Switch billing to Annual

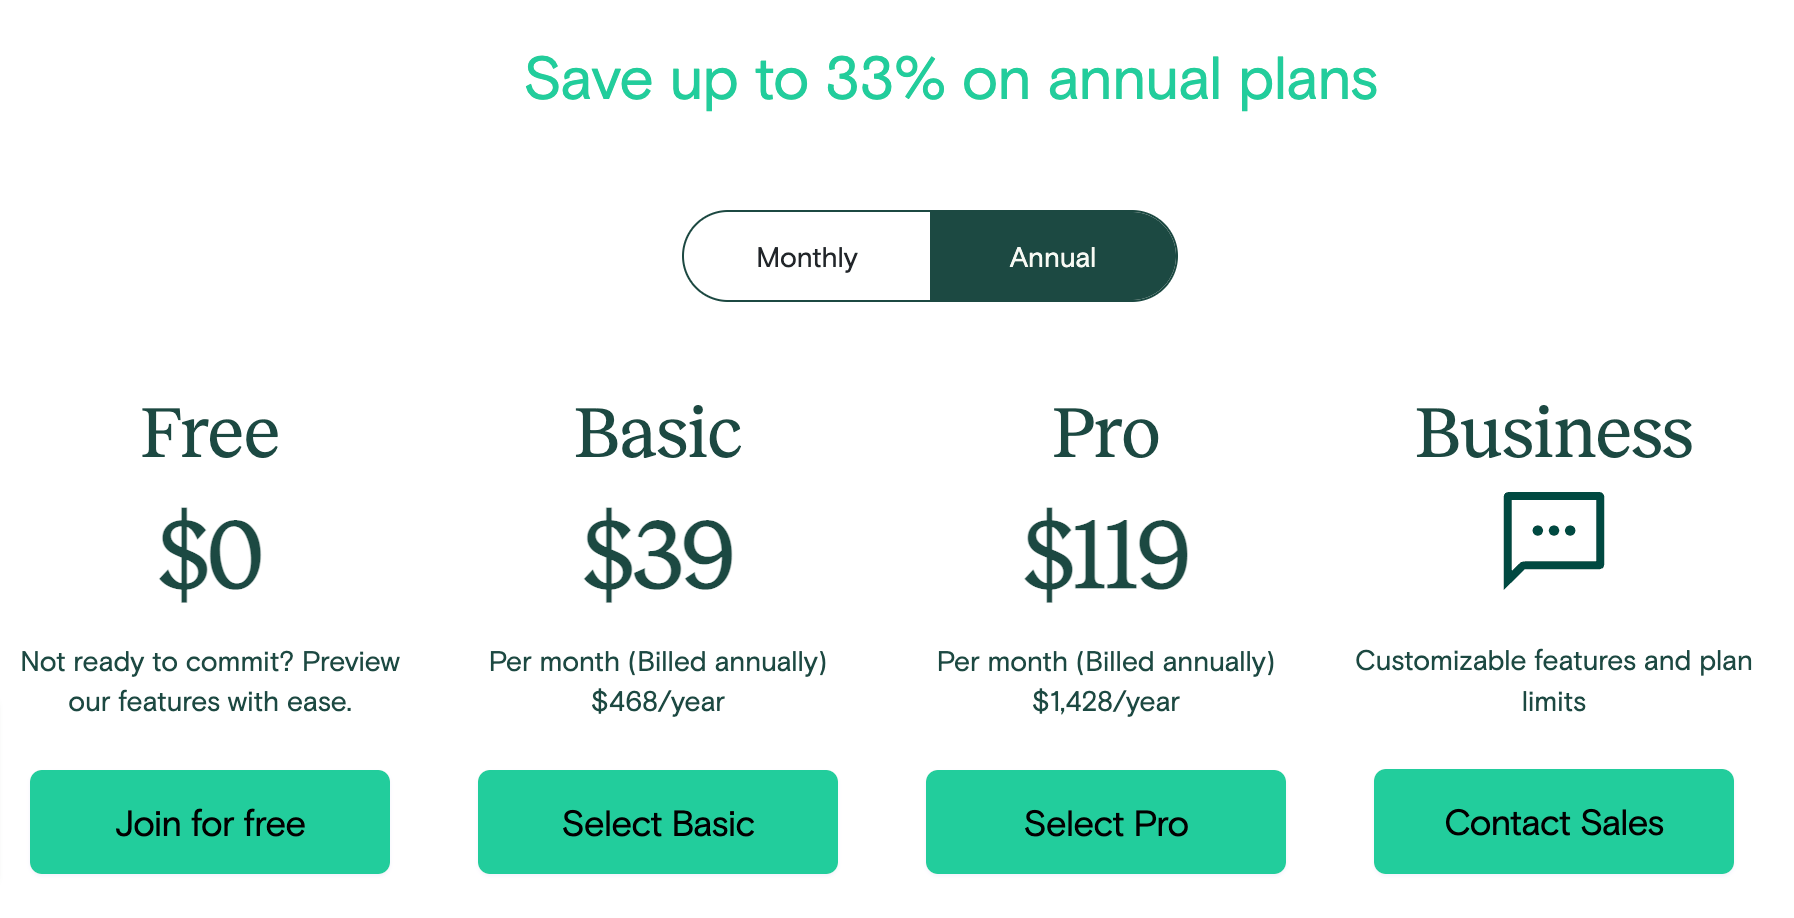tap(1052, 256)
